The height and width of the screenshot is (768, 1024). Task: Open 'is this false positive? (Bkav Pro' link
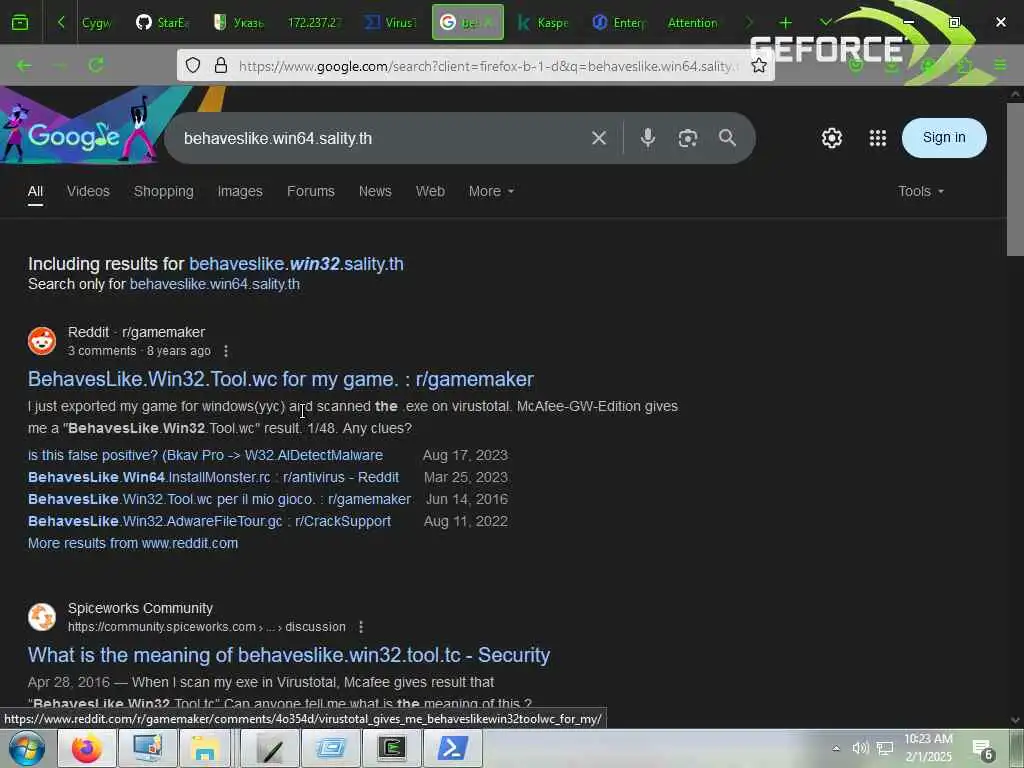click(x=206, y=455)
